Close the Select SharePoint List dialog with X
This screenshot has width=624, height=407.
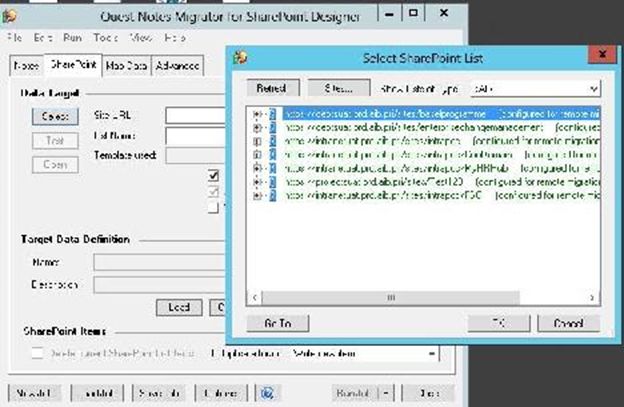602,54
